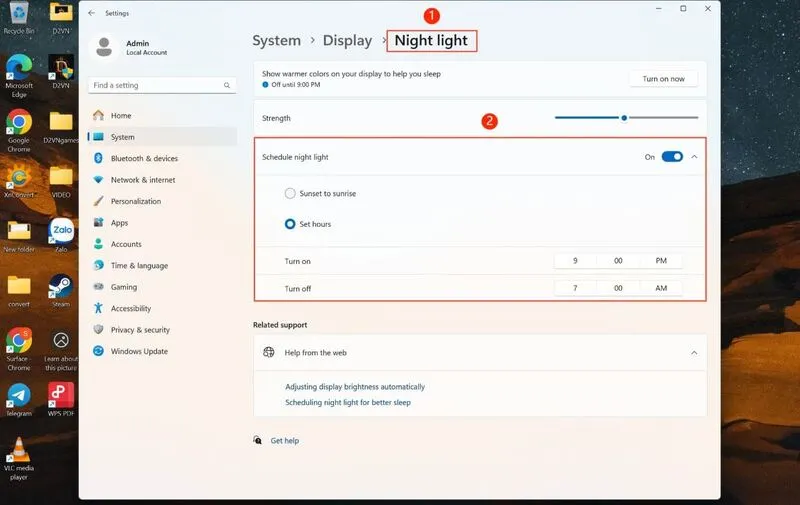Select the Sunset to sunrise option

pyautogui.click(x=290, y=193)
